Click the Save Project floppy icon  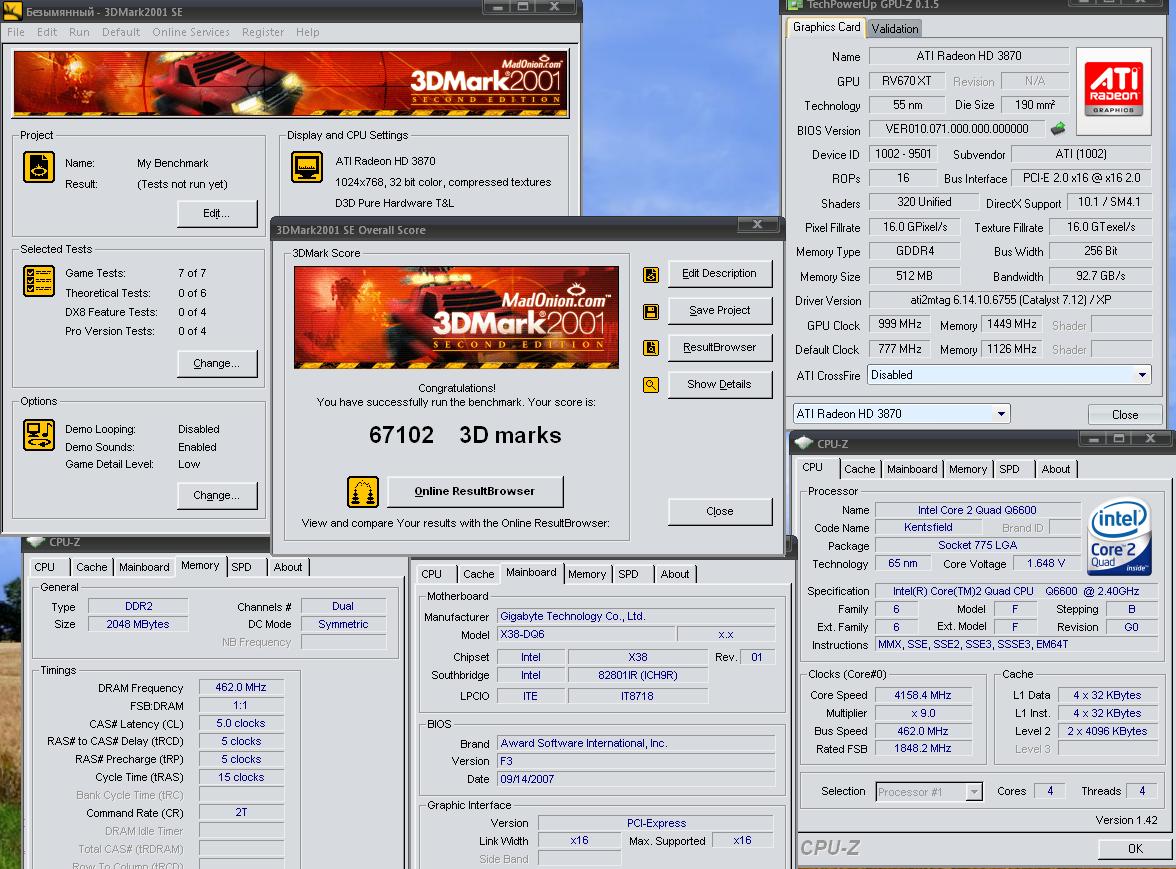click(x=651, y=311)
